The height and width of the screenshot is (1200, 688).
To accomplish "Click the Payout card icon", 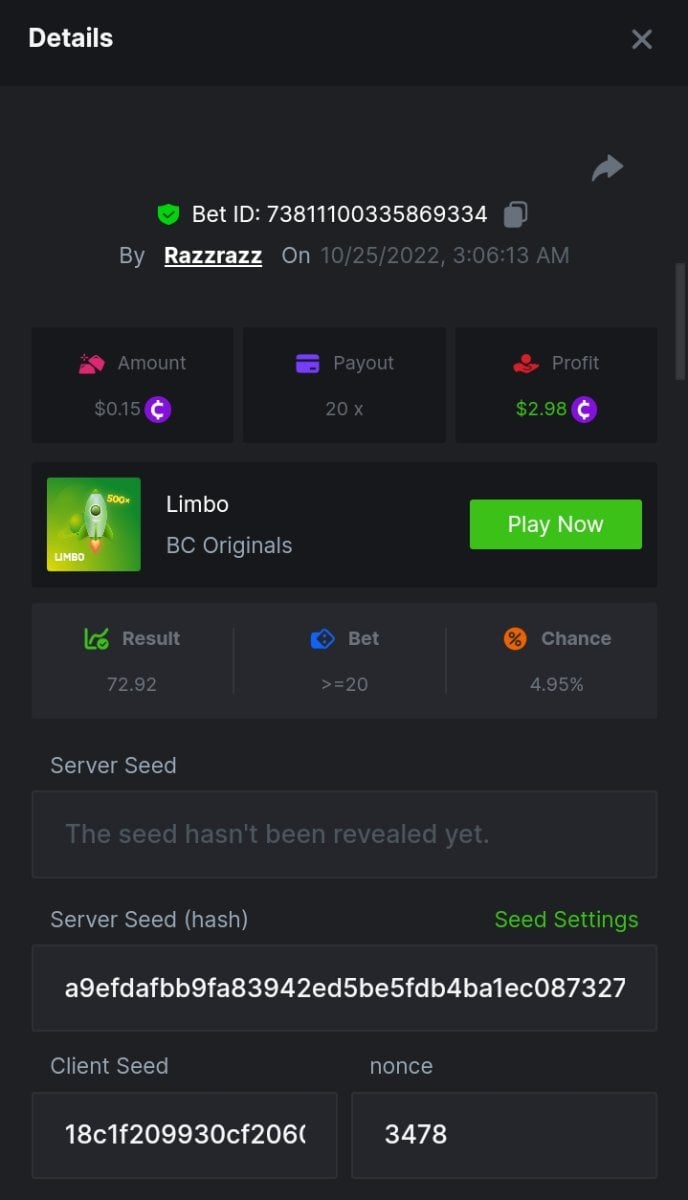I will [308, 364].
